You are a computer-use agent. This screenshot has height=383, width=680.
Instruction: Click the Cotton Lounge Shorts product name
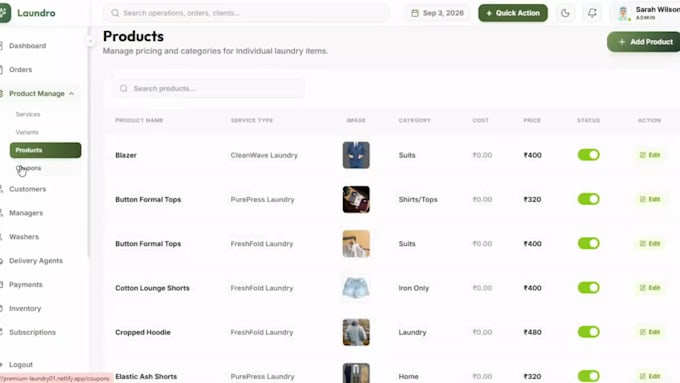point(152,288)
